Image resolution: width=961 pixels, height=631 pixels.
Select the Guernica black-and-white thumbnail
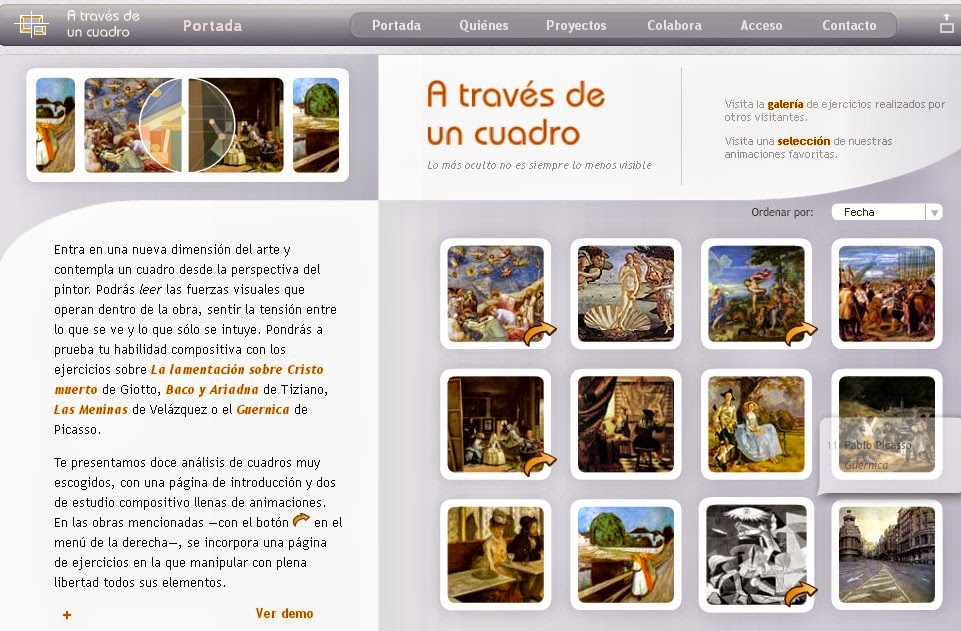(756, 554)
